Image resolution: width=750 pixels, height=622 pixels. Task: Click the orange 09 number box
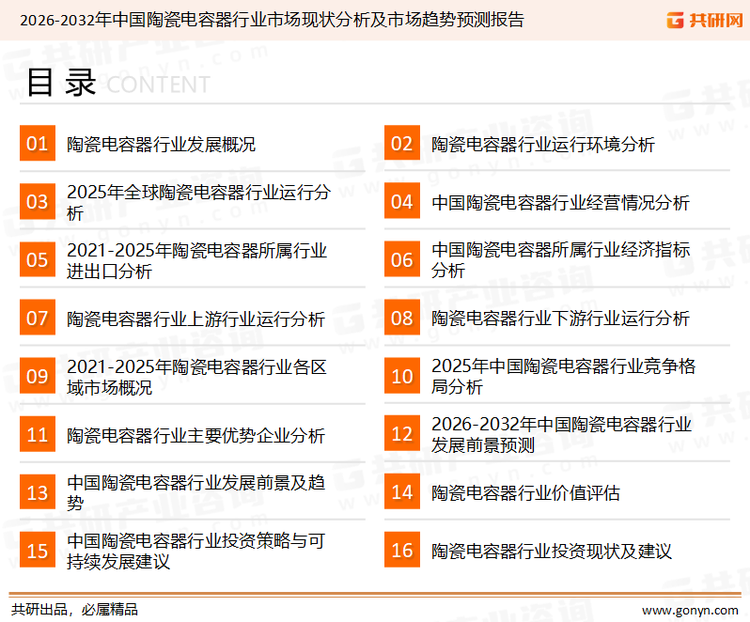[x=37, y=376]
